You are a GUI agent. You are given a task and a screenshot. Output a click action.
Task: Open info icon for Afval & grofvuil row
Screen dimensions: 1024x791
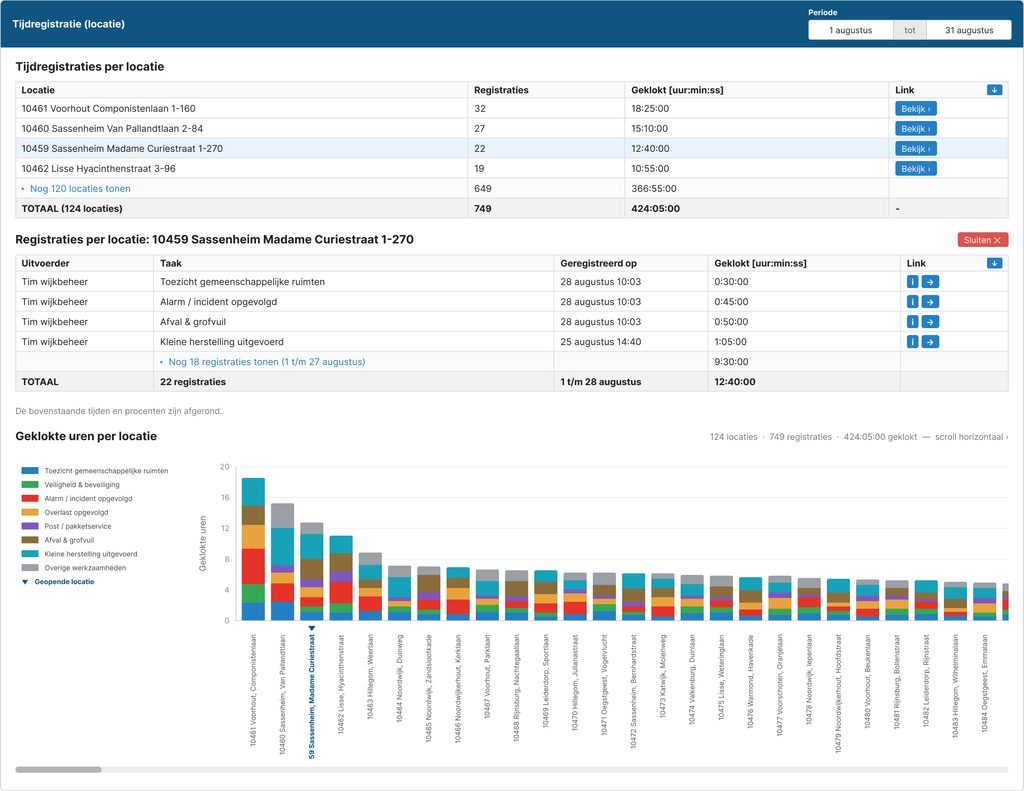[x=912, y=322]
